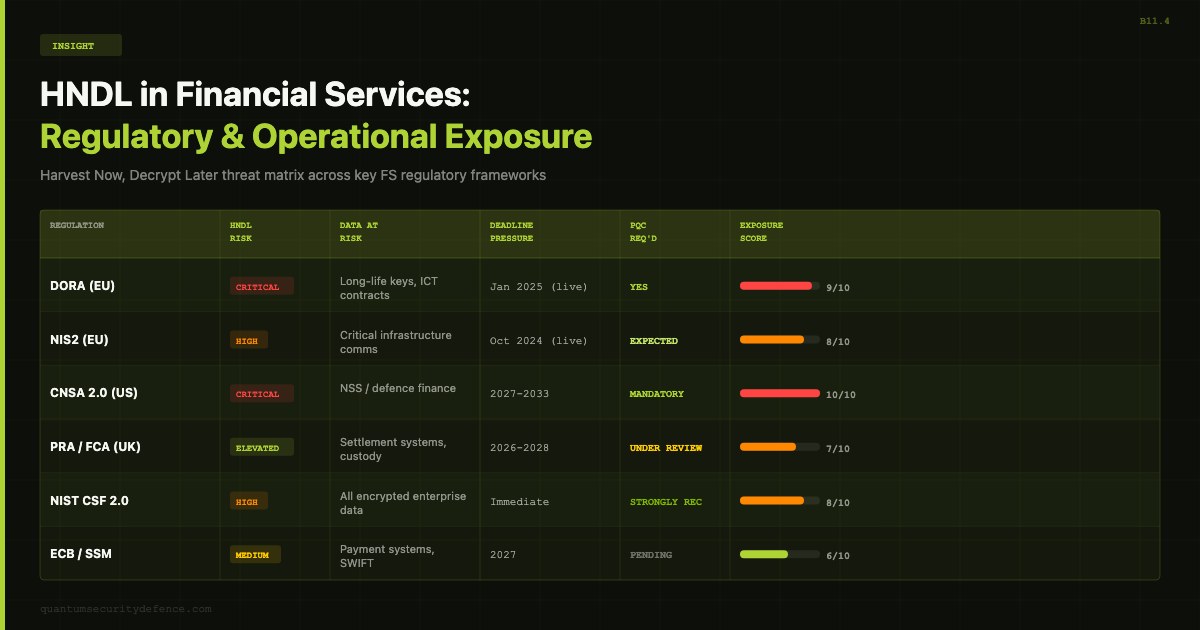Image resolution: width=1200 pixels, height=630 pixels.
Task: Select the HIGH badge for NIST CSF 2.0
Action: [x=249, y=501]
